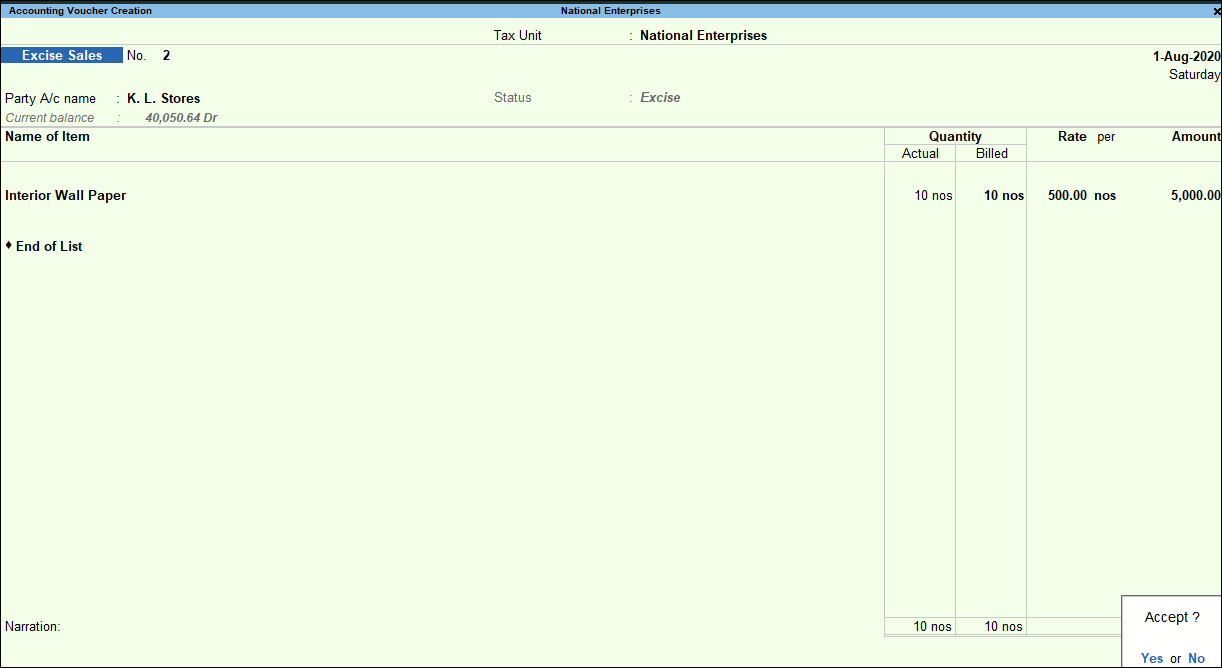Image resolution: width=1222 pixels, height=668 pixels.
Task: Click the Amount column header
Action: pos(1196,137)
